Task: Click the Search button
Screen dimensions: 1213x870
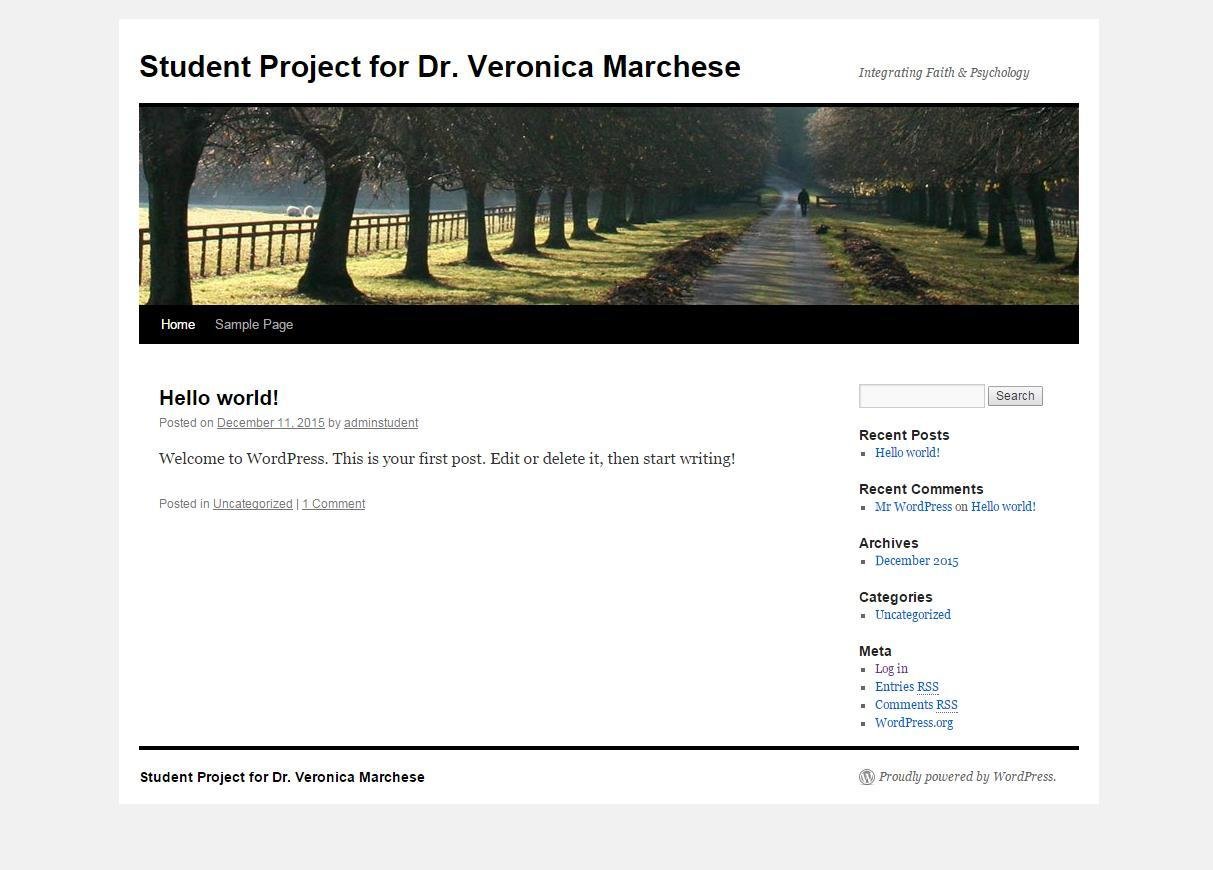Action: pos(1015,396)
